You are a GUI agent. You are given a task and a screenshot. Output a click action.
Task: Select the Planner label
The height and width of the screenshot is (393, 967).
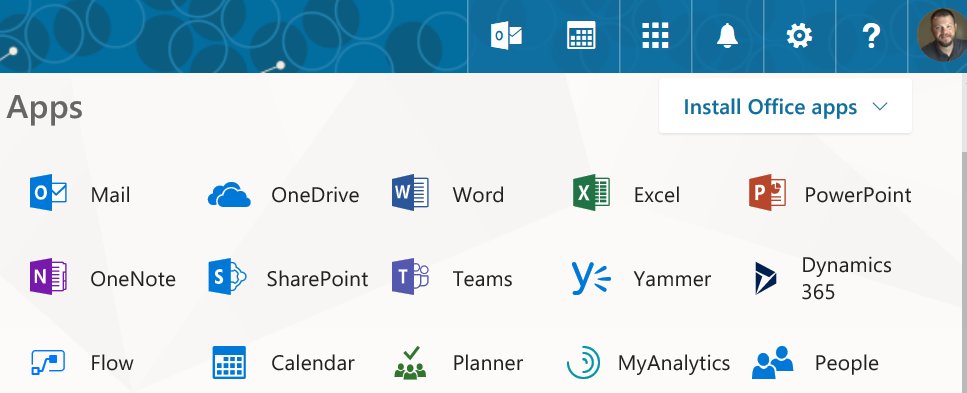click(488, 363)
